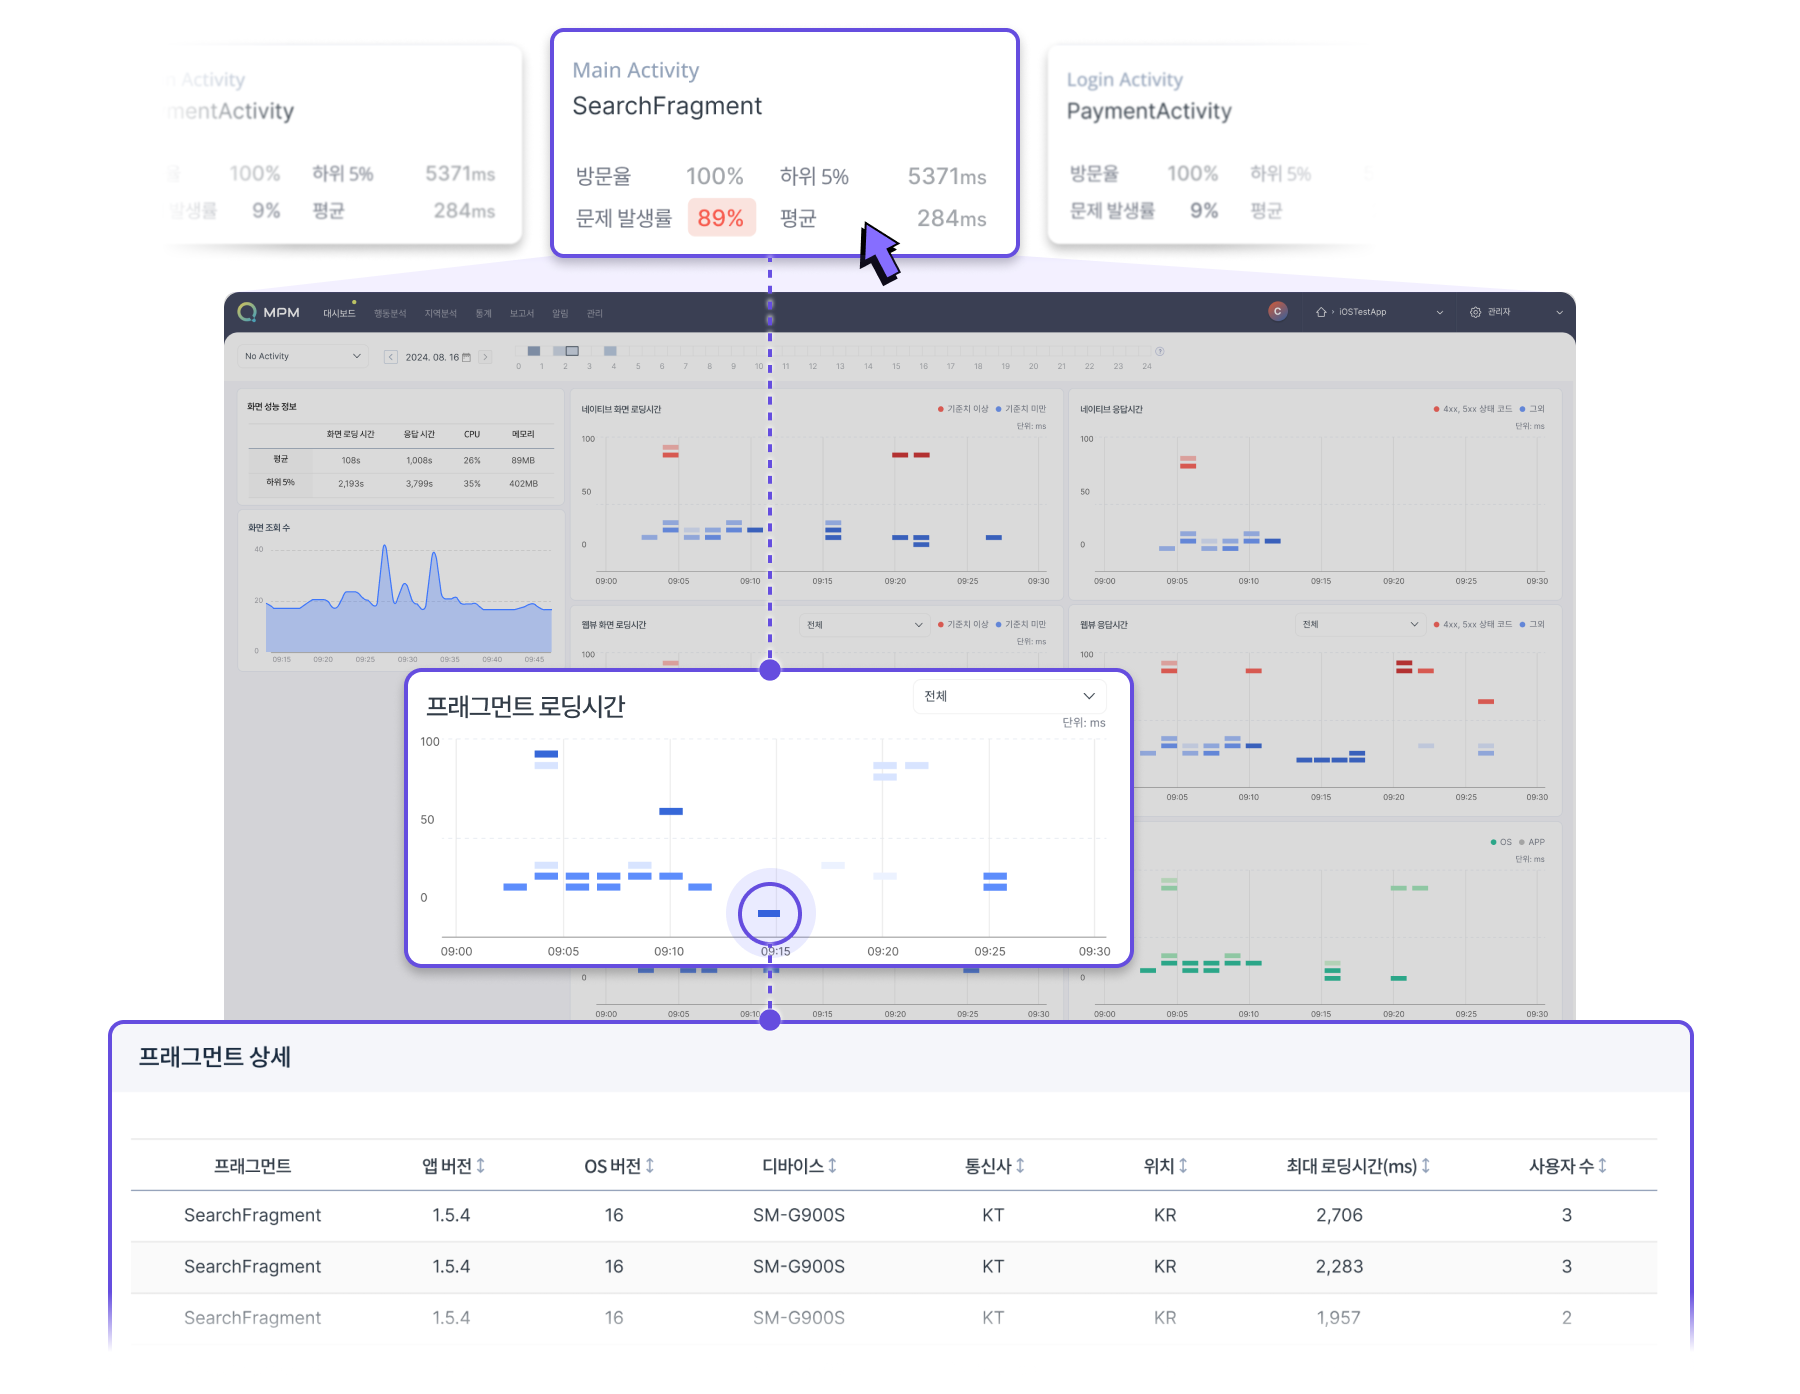
Task: Toggle 4xx, 5xx 상태 코드 legend in 웹뷰 응답시간
Action: pos(1473,625)
